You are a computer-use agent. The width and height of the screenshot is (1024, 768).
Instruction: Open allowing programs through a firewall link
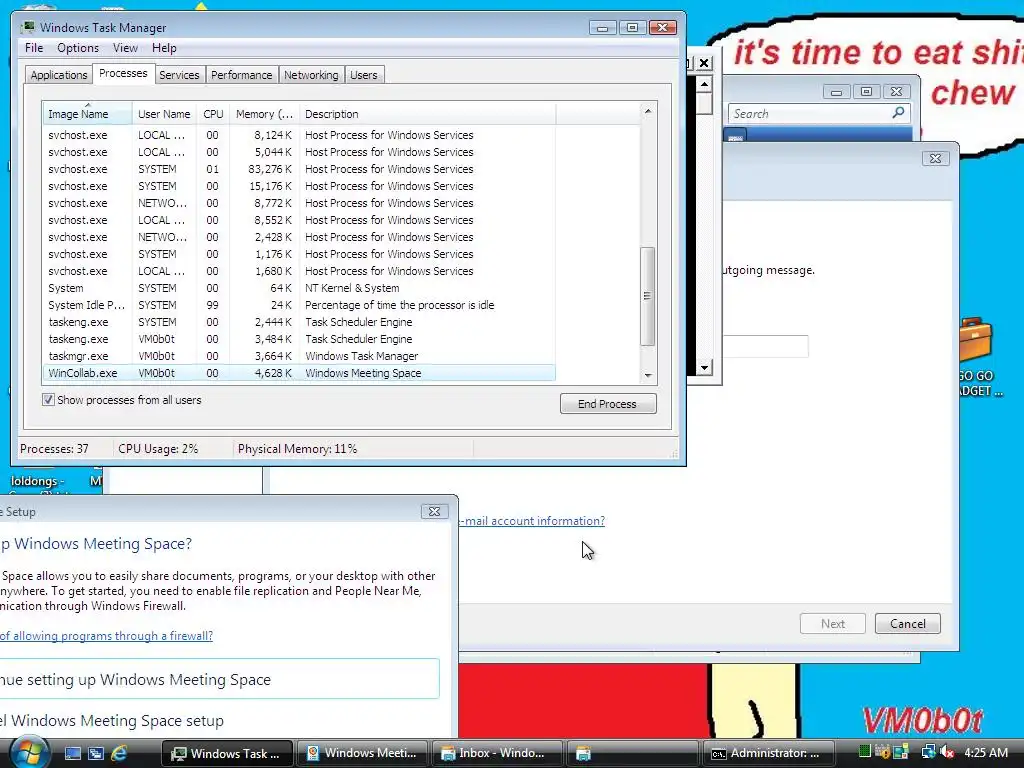coord(106,635)
